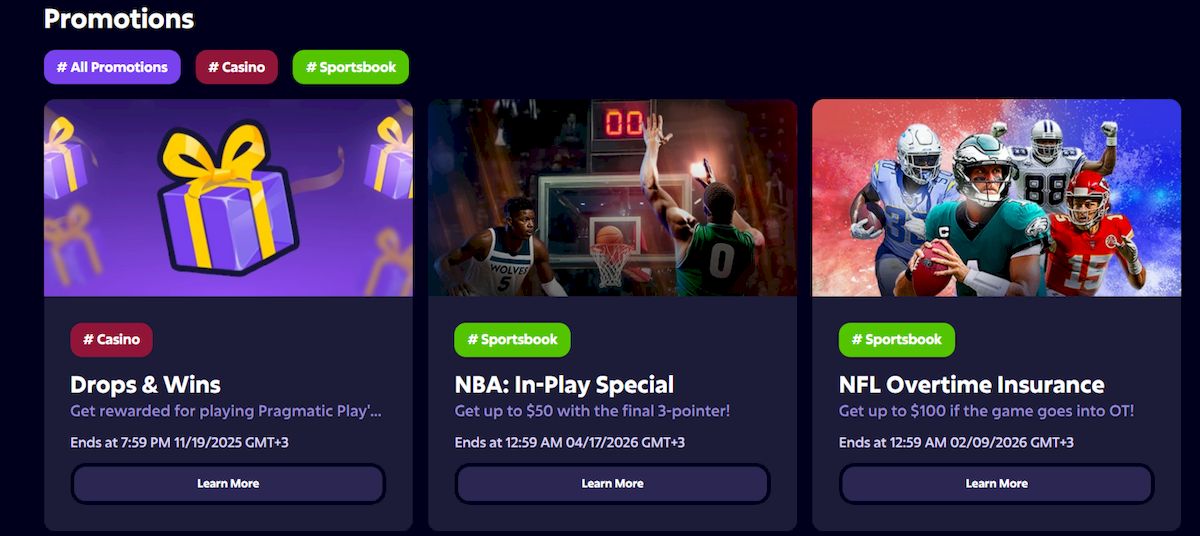Click Casino tag on Drops & Wins card
Screen dimensions: 1200x536
(111, 339)
